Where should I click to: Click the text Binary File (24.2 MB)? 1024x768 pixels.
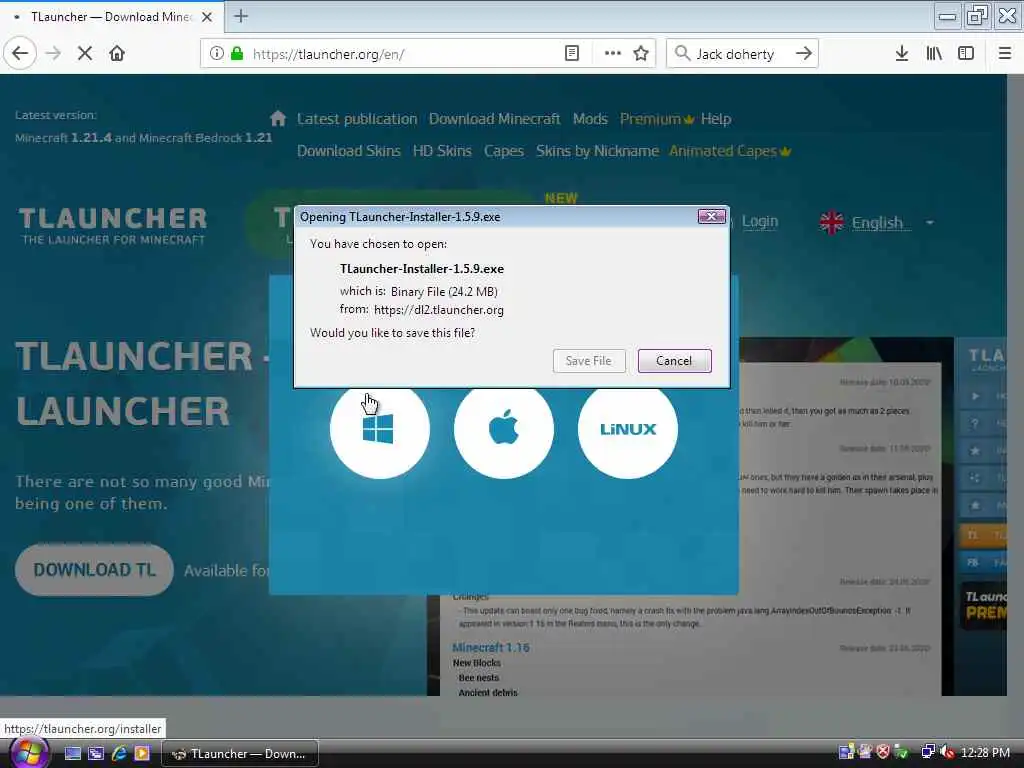pyautogui.click(x=444, y=291)
